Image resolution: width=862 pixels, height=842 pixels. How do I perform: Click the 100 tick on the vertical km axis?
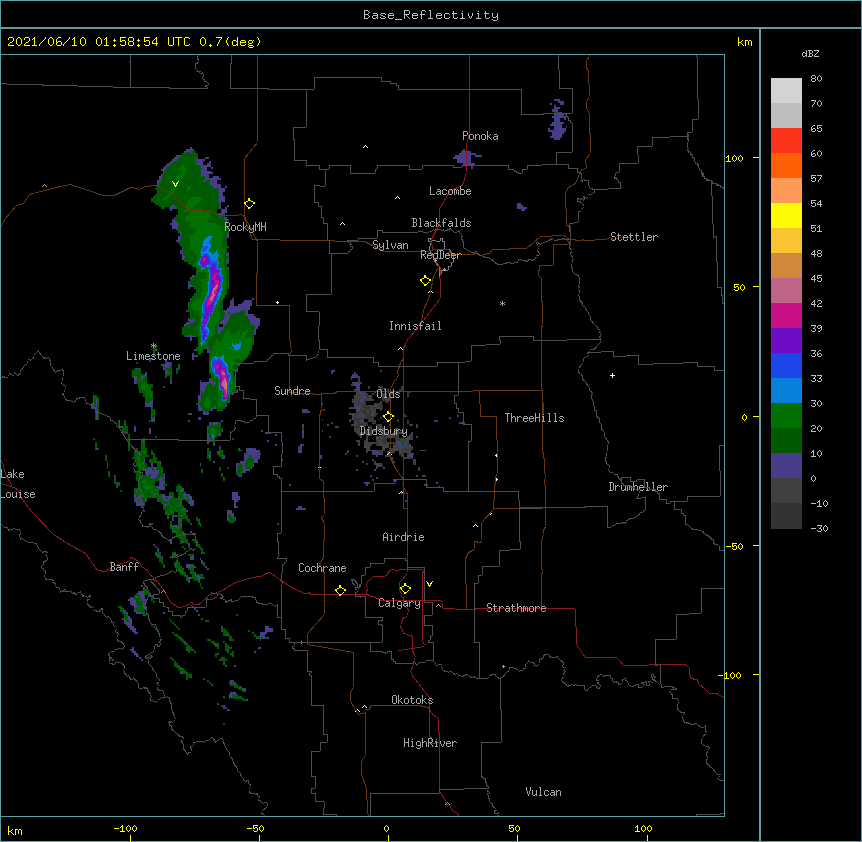pos(734,158)
